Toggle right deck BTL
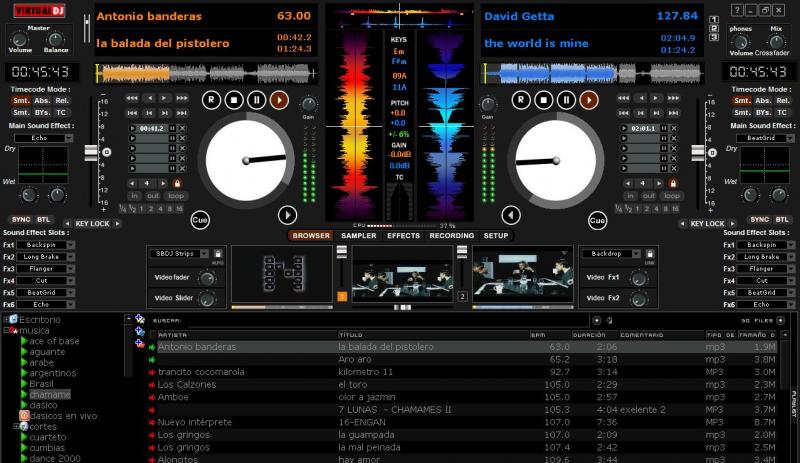Viewport: 800px width, 463px height. coord(782,220)
